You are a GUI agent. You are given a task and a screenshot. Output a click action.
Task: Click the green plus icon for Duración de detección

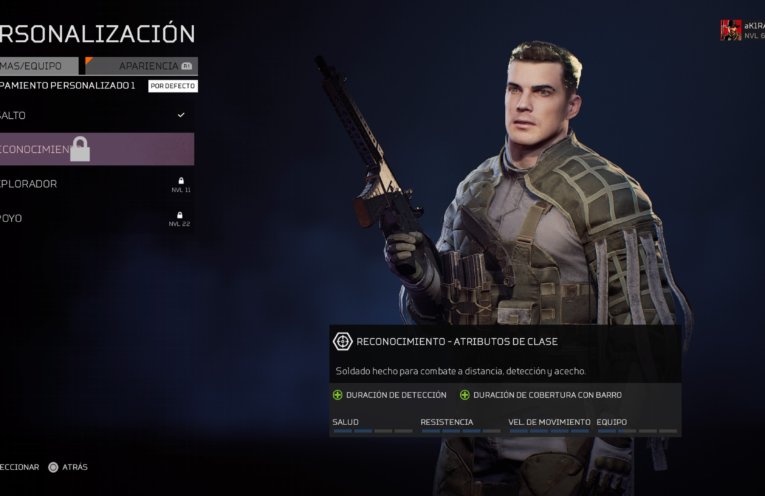click(x=338, y=395)
